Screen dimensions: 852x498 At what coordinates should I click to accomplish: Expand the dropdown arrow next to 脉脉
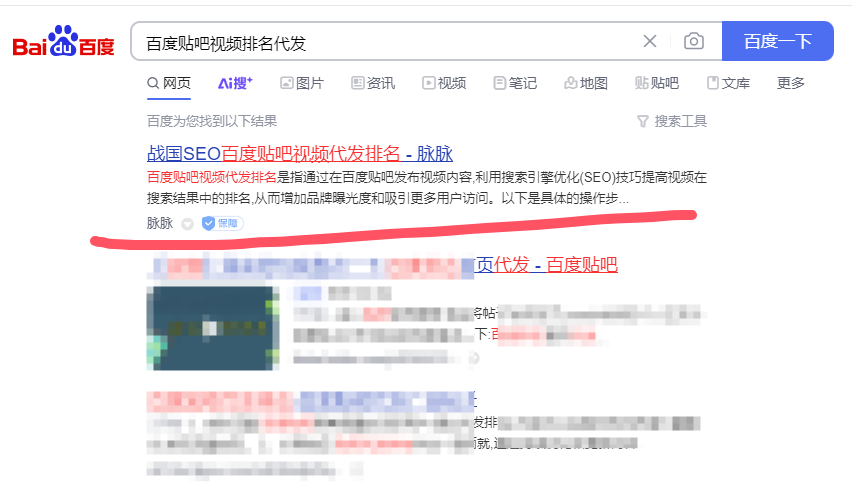coord(187,224)
